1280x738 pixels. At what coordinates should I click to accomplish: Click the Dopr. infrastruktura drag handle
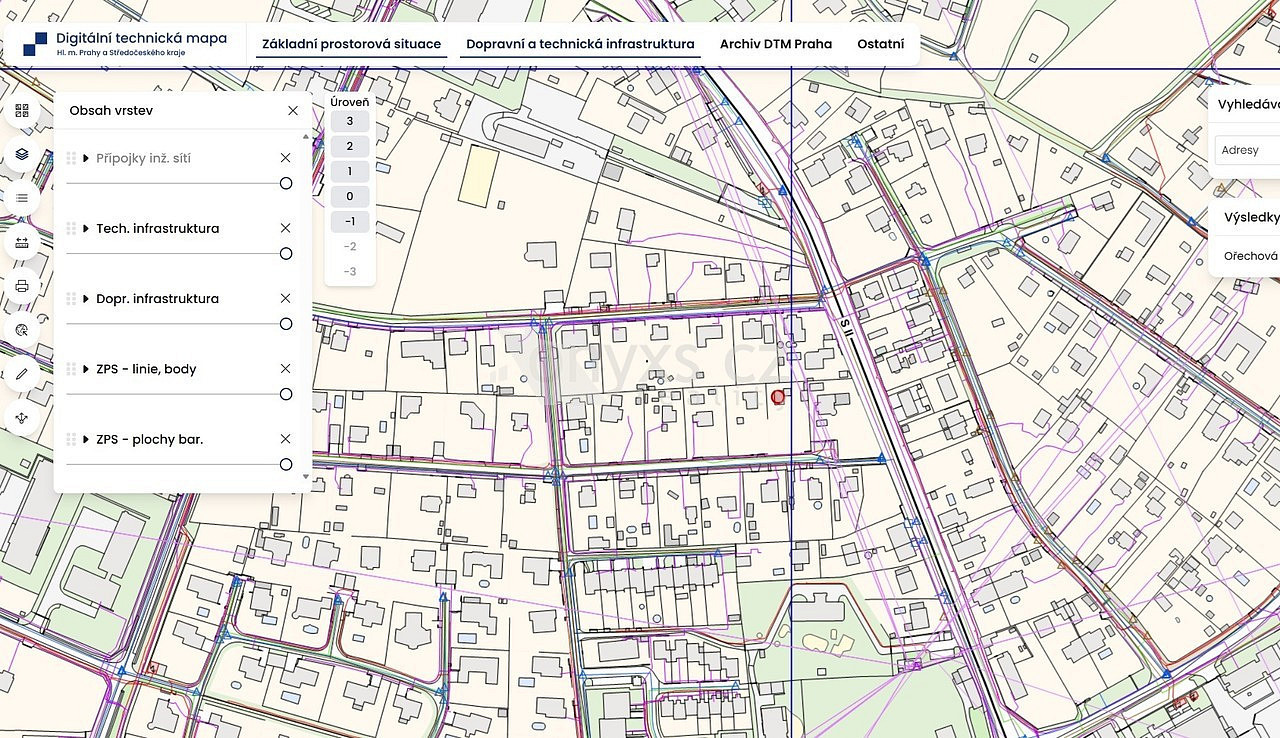tap(71, 298)
